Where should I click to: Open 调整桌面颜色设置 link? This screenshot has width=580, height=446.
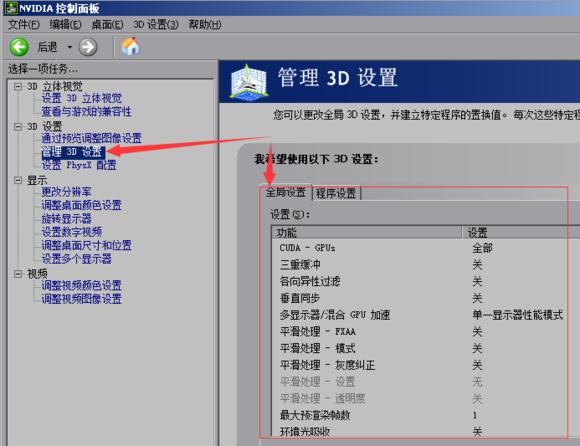[81, 205]
